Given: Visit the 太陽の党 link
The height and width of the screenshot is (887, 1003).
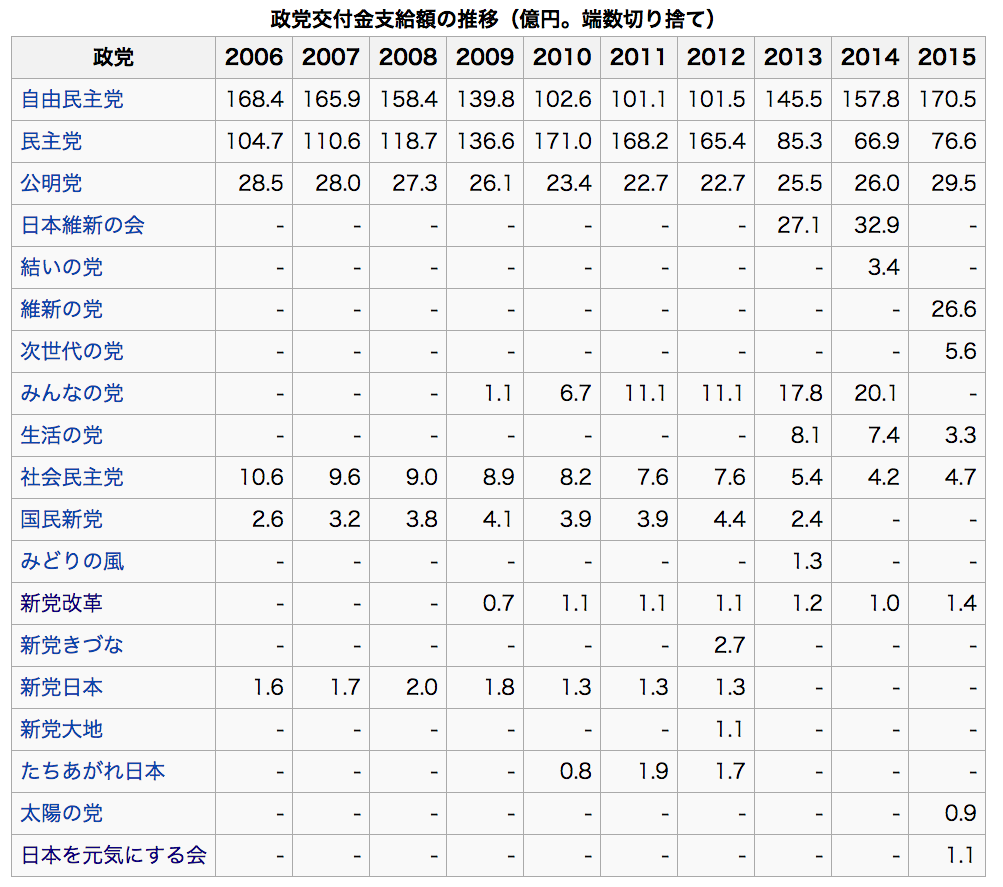Looking at the screenshot, I should (61, 813).
